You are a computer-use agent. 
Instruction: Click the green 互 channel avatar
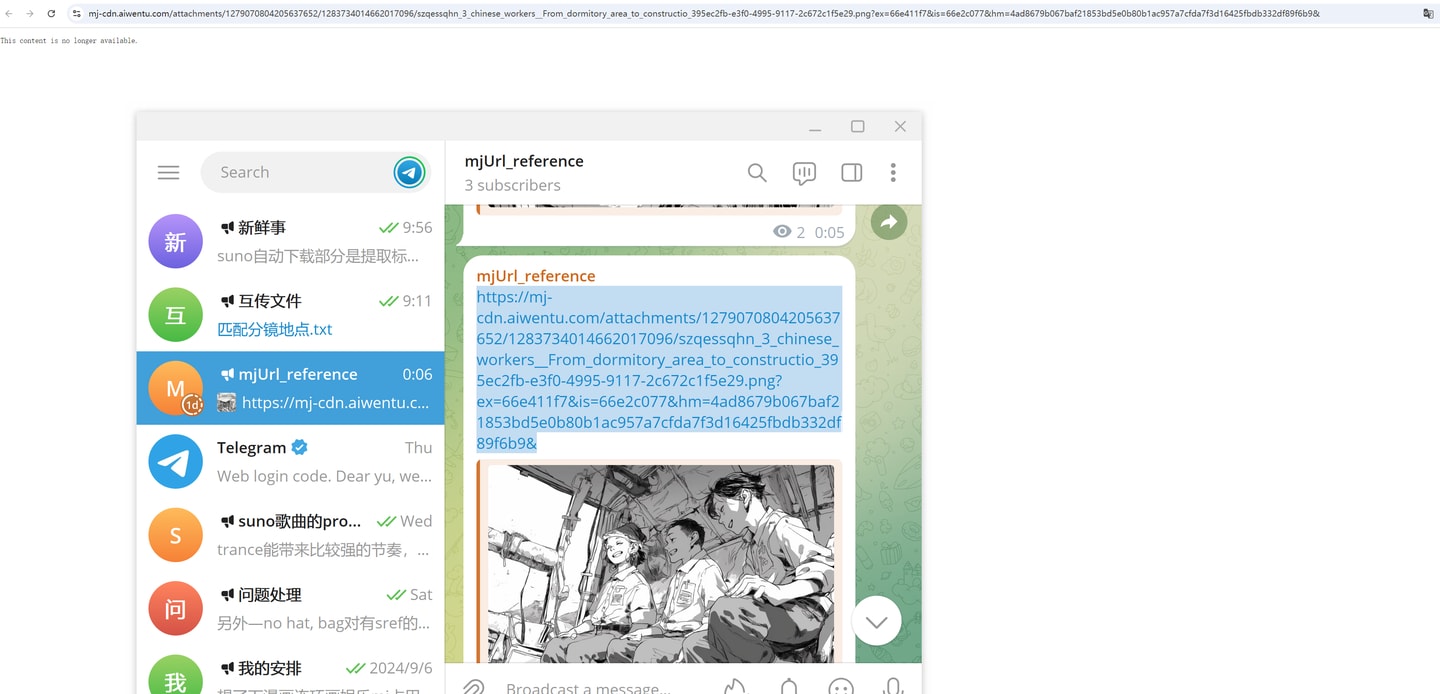175,315
